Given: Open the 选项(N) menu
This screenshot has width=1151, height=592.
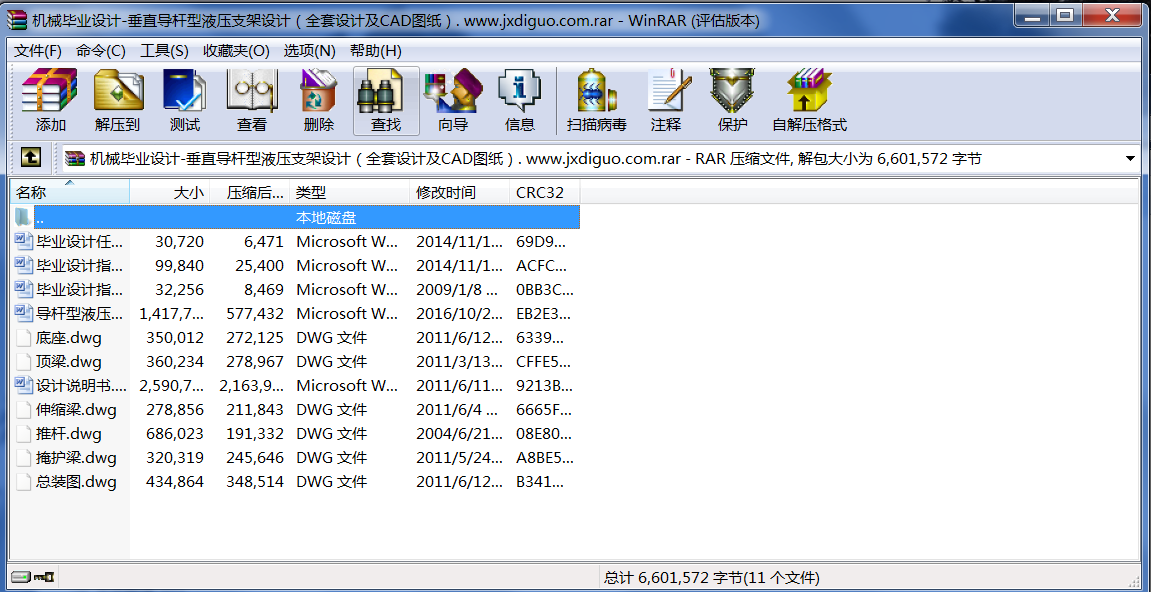Looking at the screenshot, I should (x=310, y=51).
